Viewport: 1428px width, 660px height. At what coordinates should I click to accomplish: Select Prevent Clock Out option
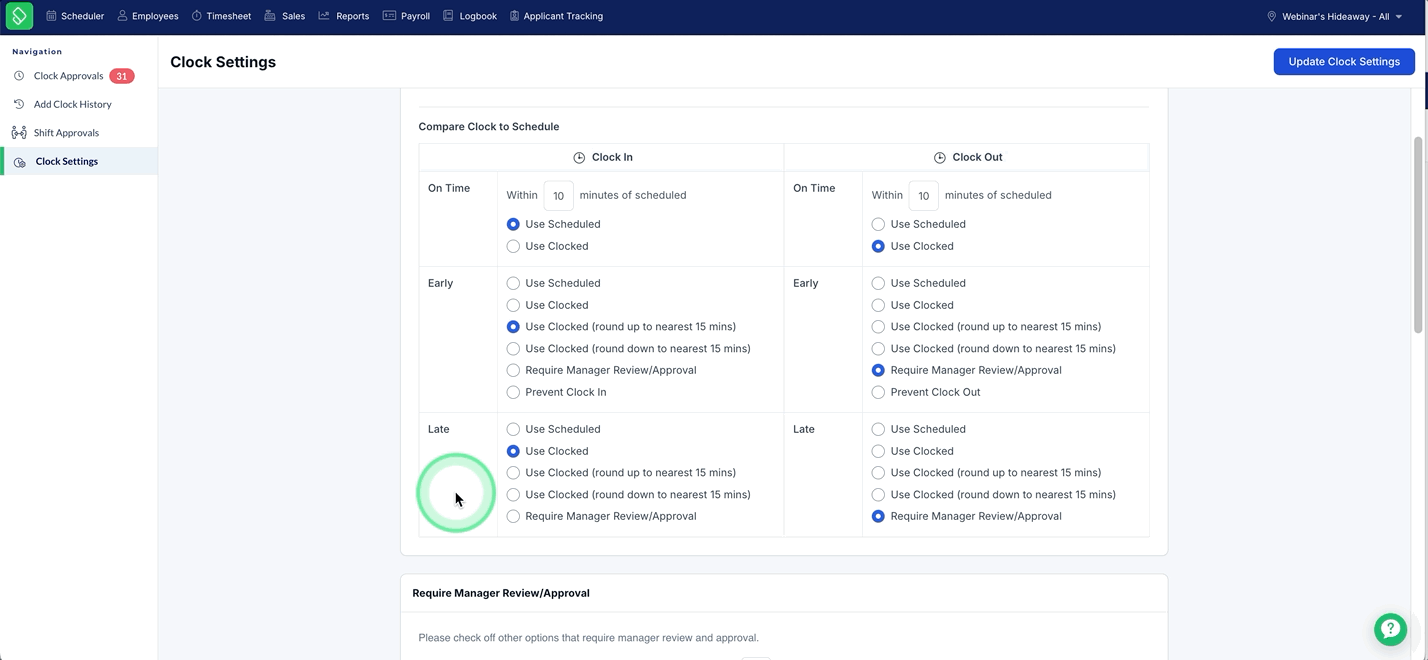tap(878, 392)
